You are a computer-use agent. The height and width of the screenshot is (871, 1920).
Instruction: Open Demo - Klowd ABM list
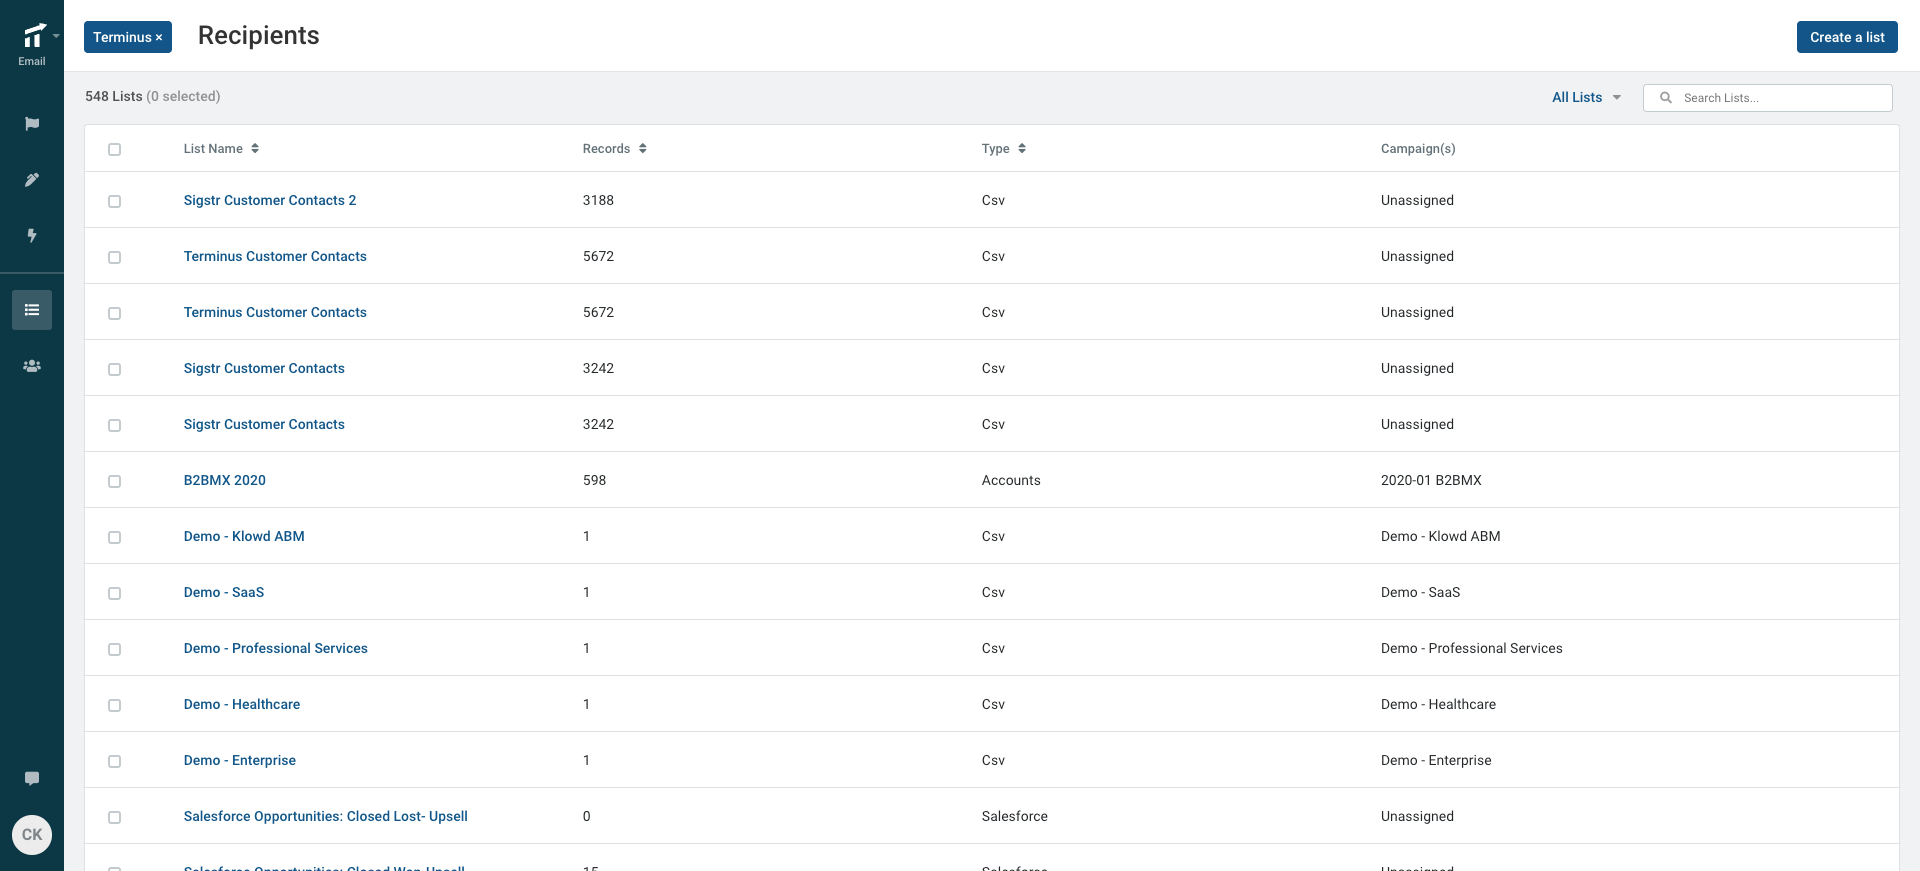tap(244, 536)
